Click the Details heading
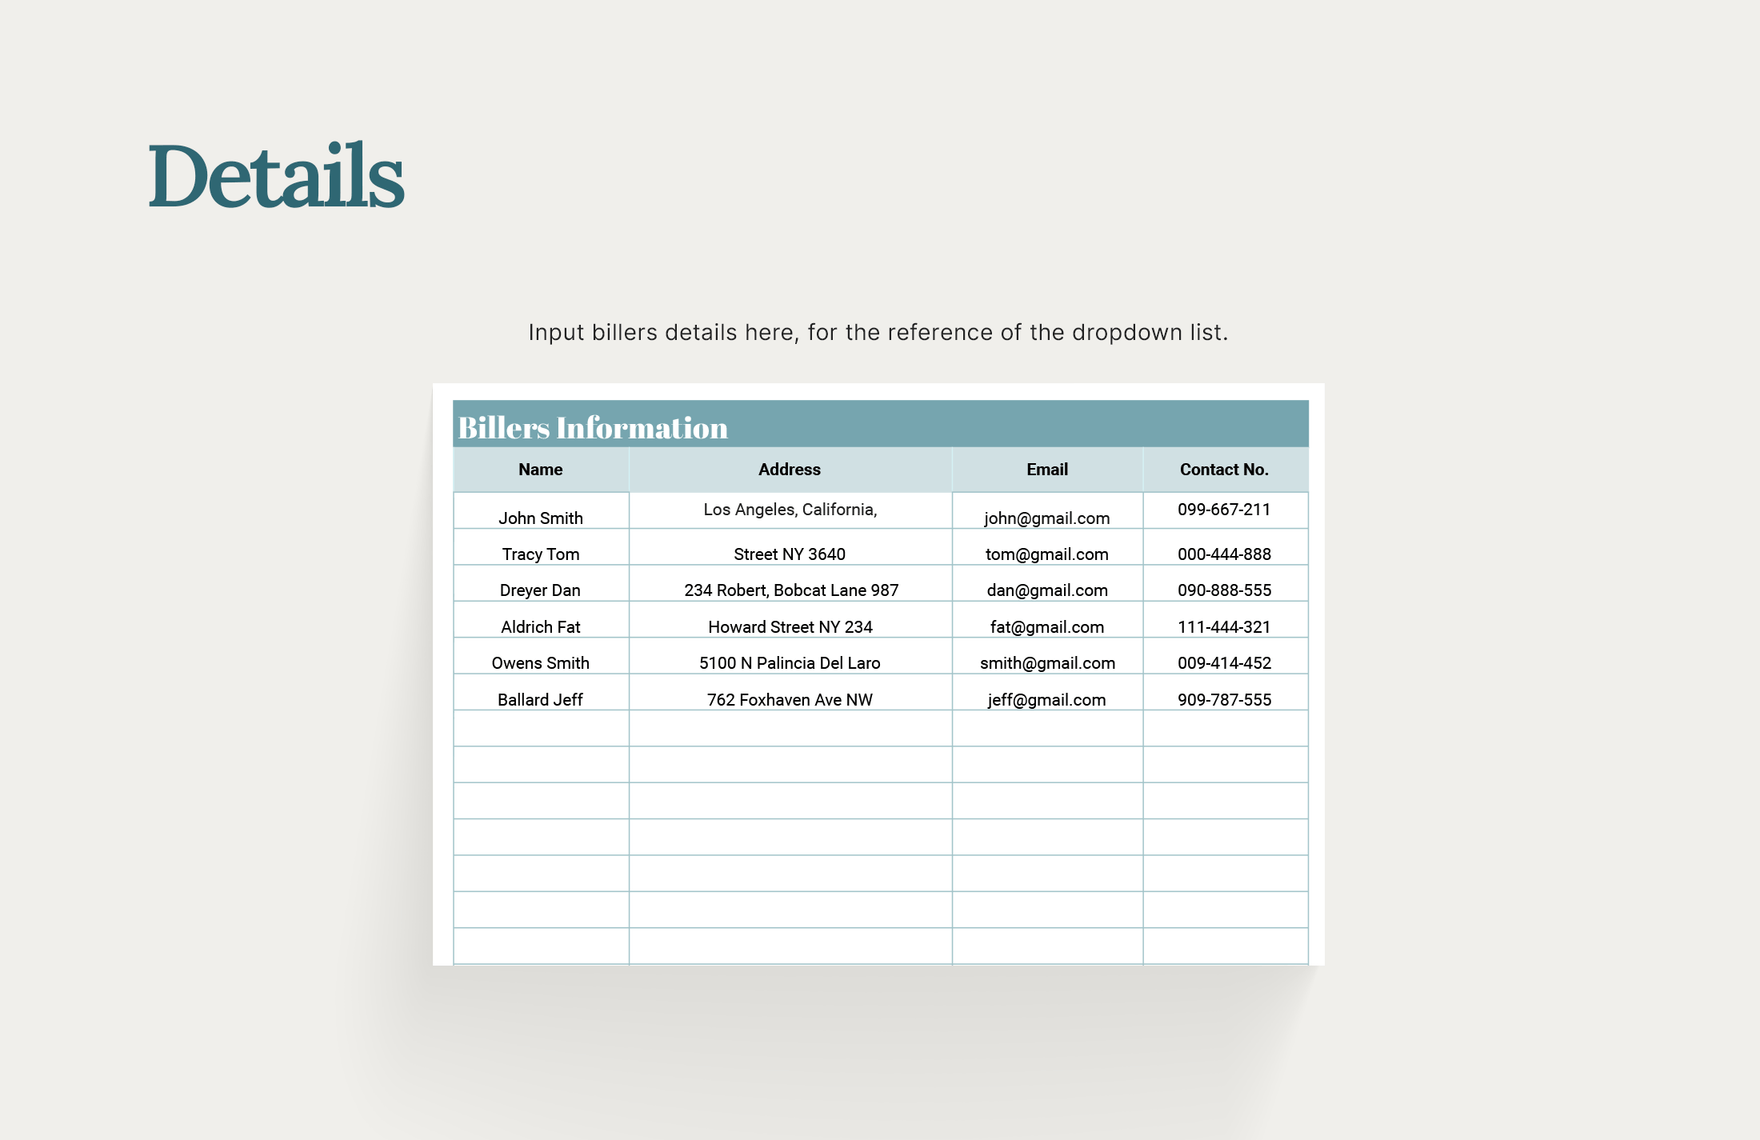 (276, 176)
